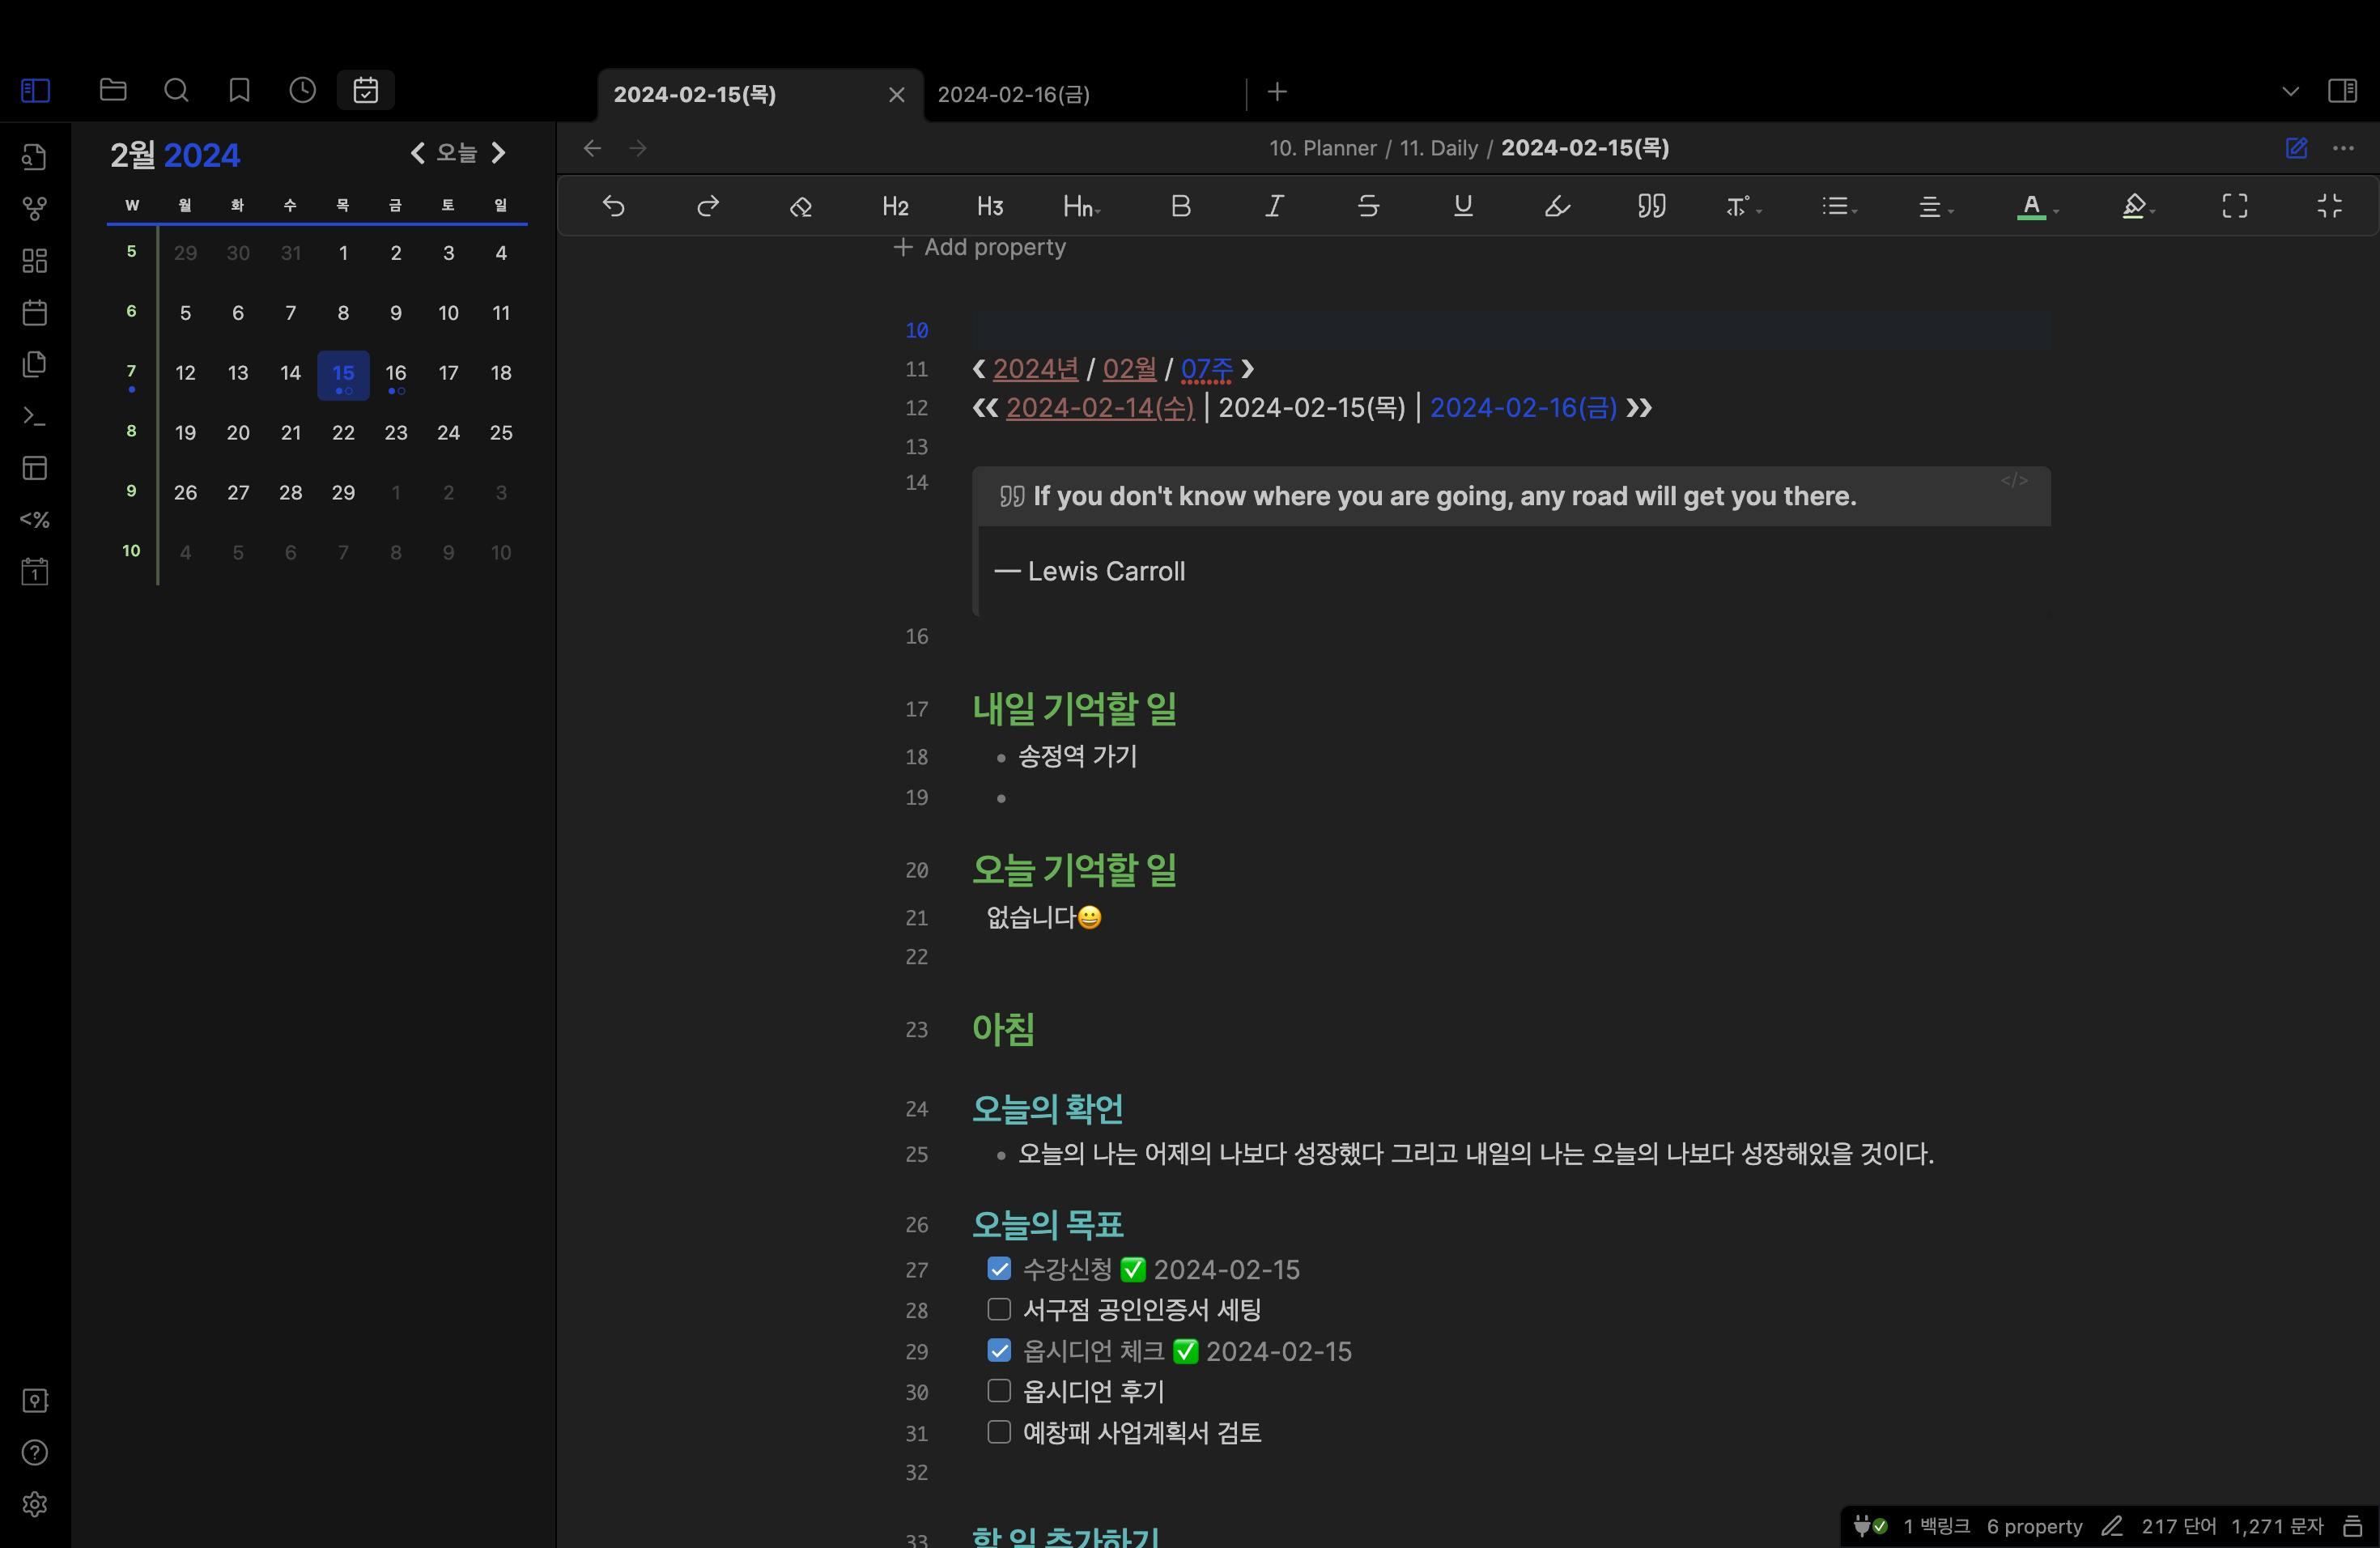This screenshot has width=2380, height=1548.
Task: Select the calendar view tab icon
Action: tap(366, 91)
